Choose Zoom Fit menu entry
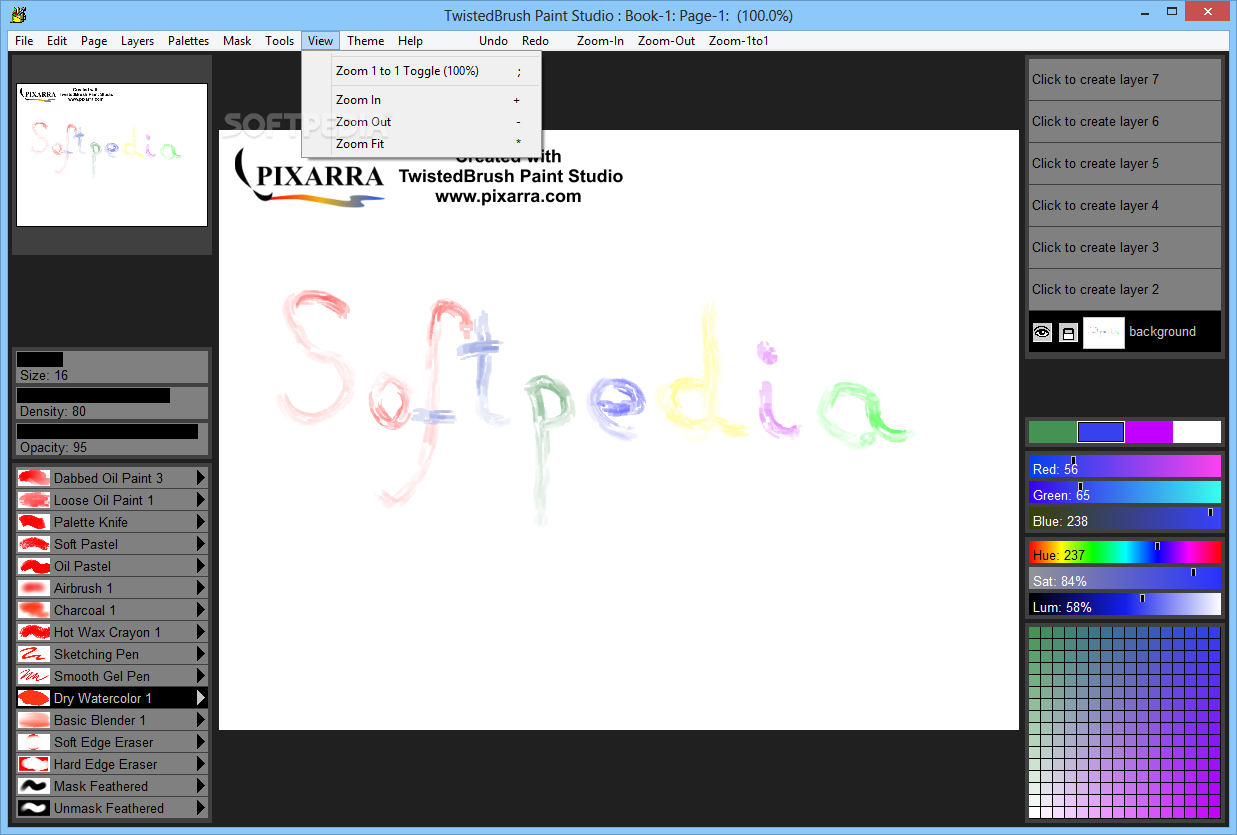The image size is (1237, 835). click(422, 144)
